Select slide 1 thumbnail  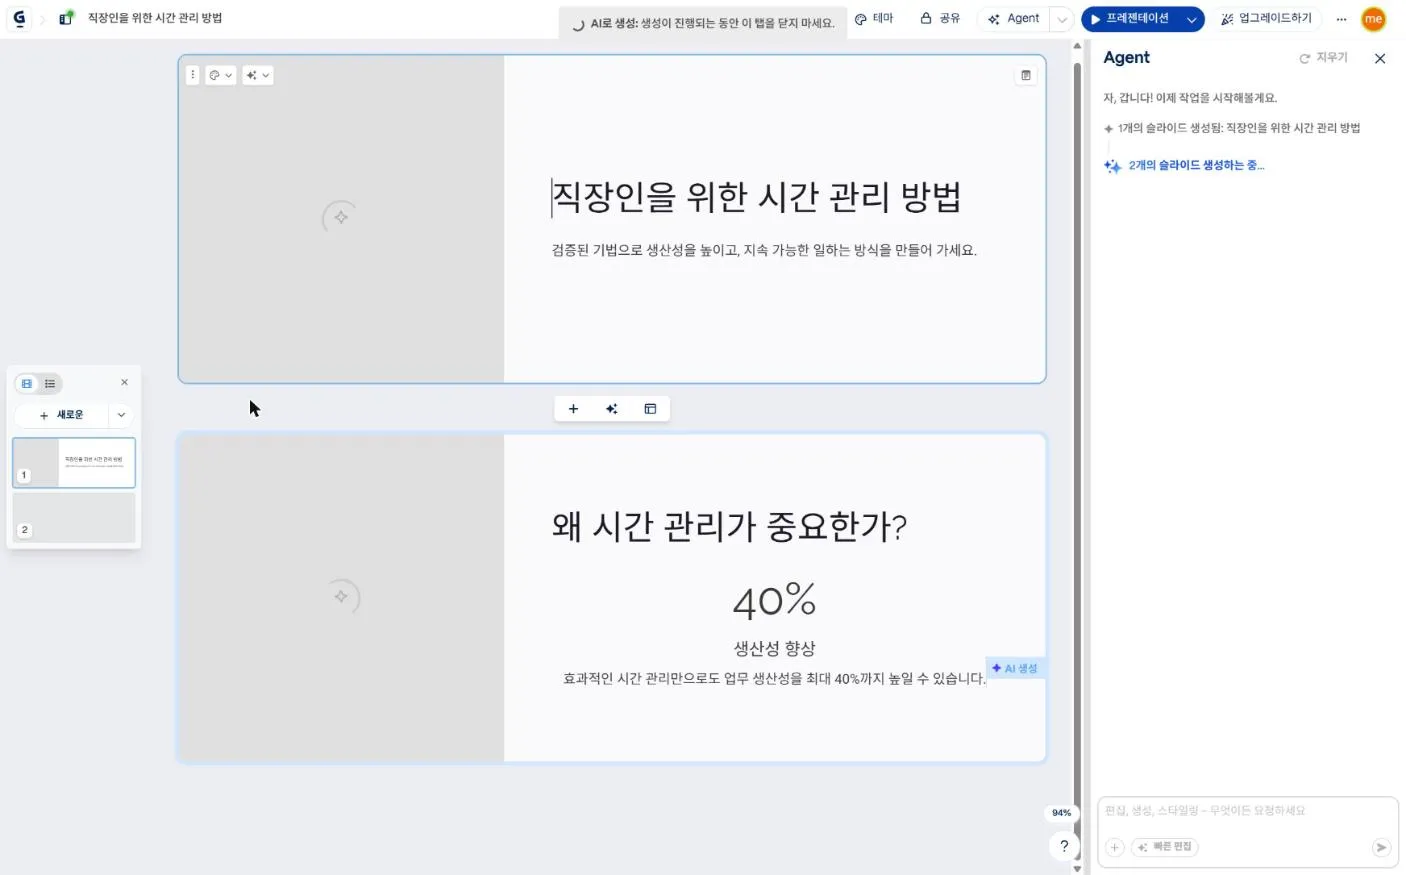click(74, 463)
